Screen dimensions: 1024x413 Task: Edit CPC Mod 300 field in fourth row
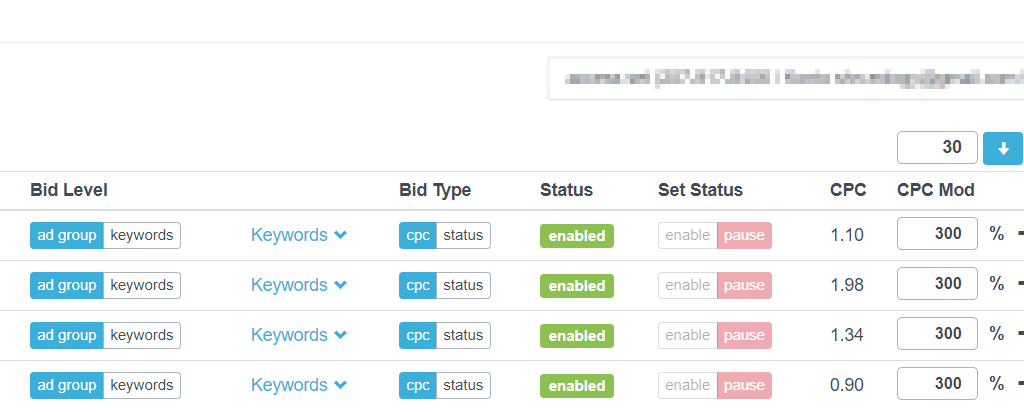point(937,384)
